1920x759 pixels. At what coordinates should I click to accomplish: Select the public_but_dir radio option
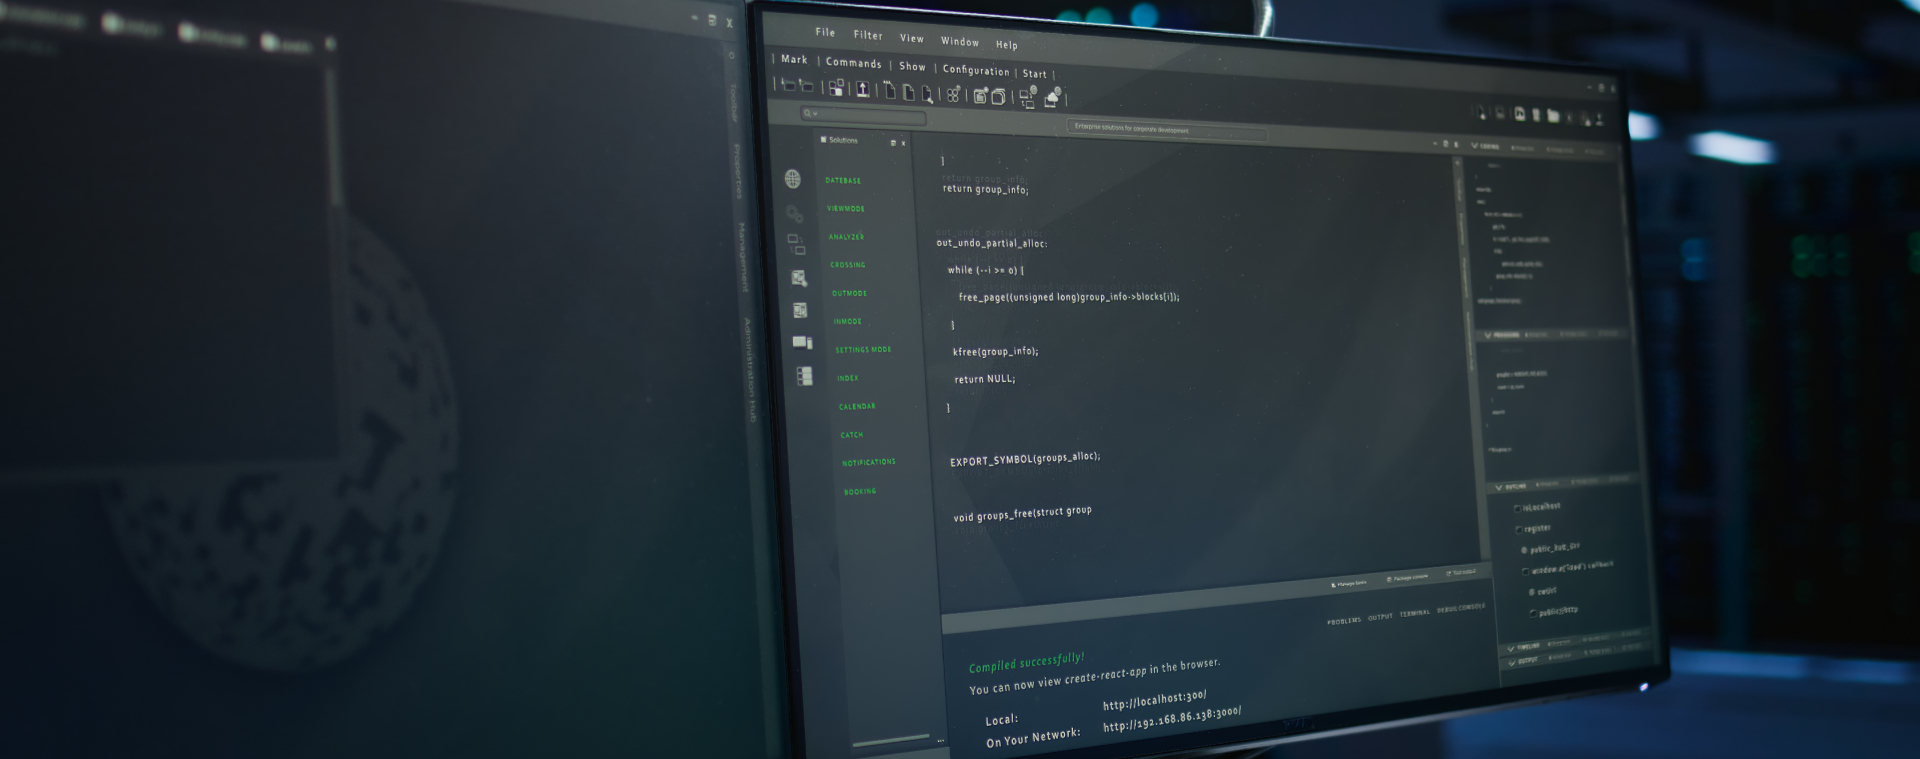click(1524, 550)
